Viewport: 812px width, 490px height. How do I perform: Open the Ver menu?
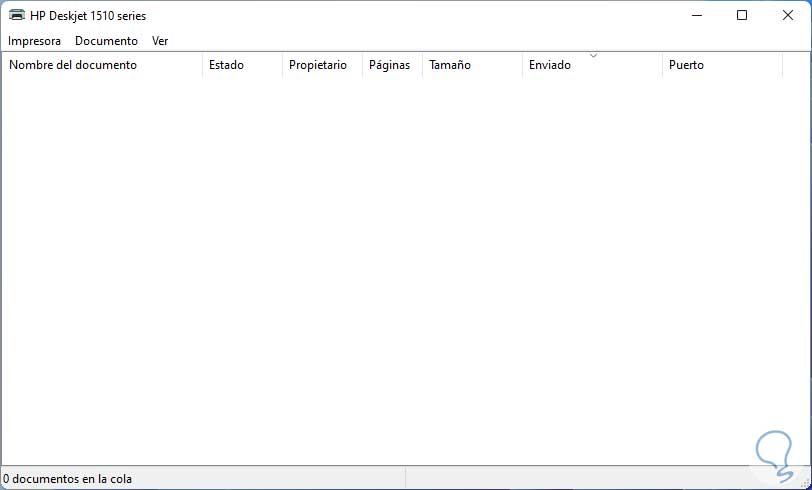pos(160,41)
